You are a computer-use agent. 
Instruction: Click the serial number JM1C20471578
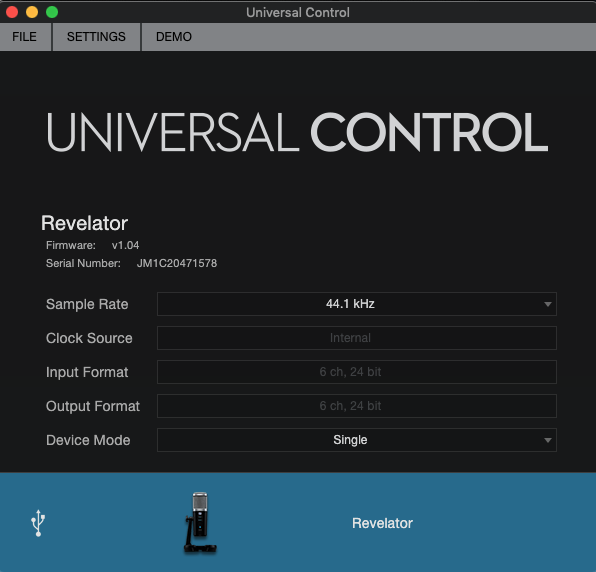pyautogui.click(x=177, y=263)
